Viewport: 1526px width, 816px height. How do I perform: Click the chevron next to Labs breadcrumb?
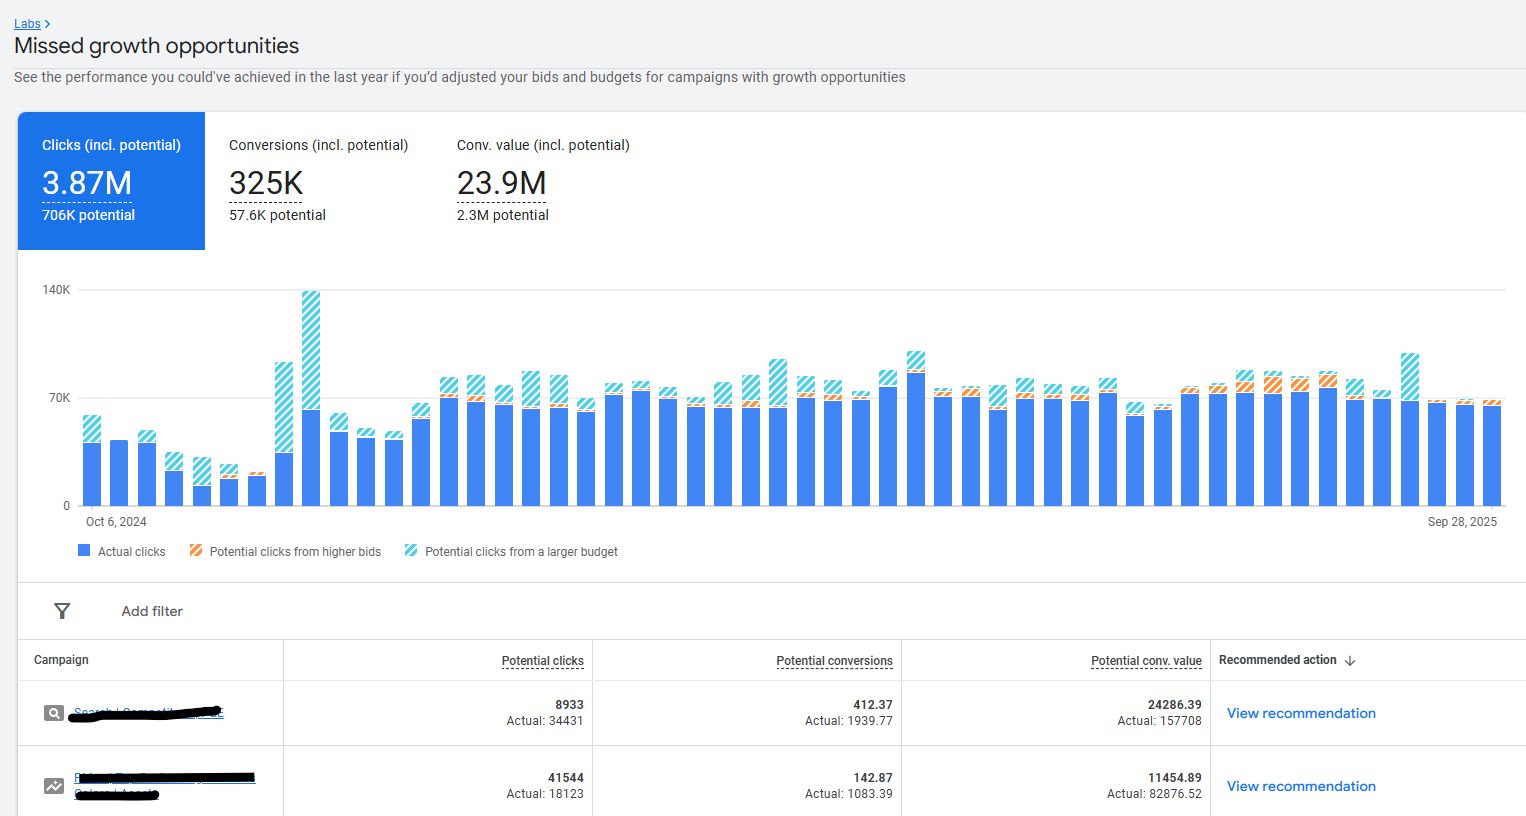(47, 24)
